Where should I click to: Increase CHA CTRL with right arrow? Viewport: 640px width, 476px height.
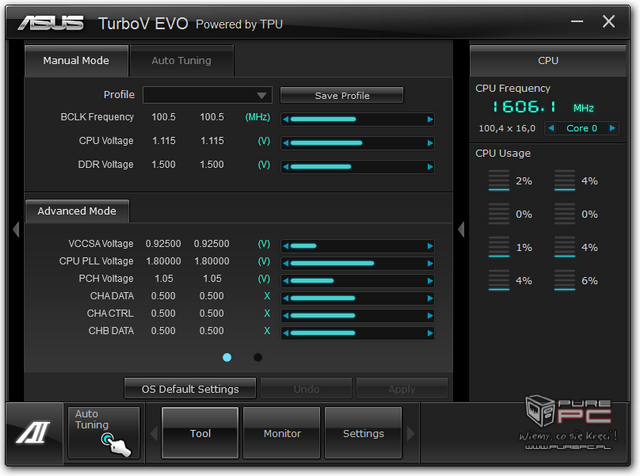pos(430,316)
